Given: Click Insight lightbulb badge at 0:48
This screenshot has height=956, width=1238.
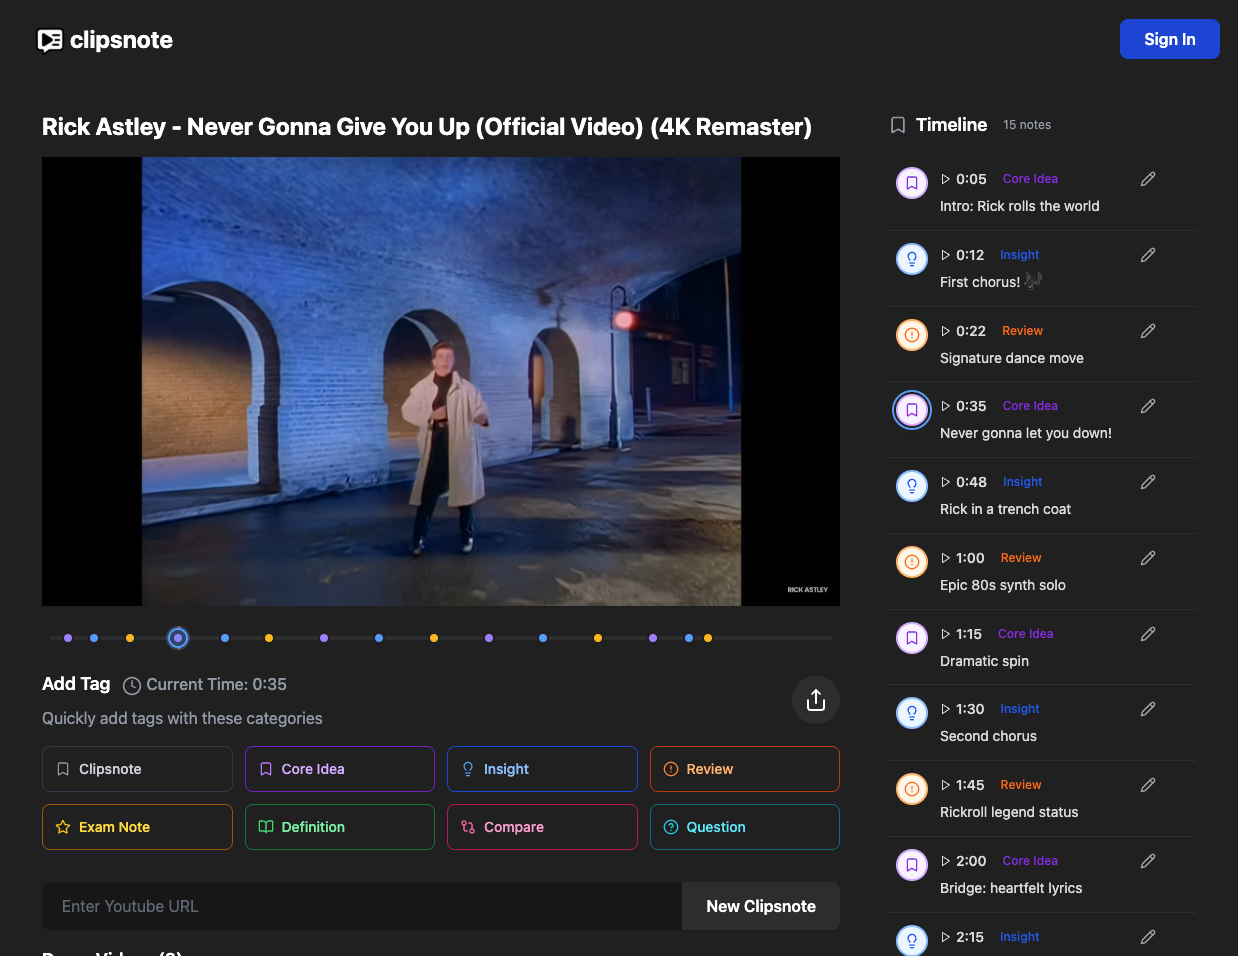Looking at the screenshot, I should point(912,486).
